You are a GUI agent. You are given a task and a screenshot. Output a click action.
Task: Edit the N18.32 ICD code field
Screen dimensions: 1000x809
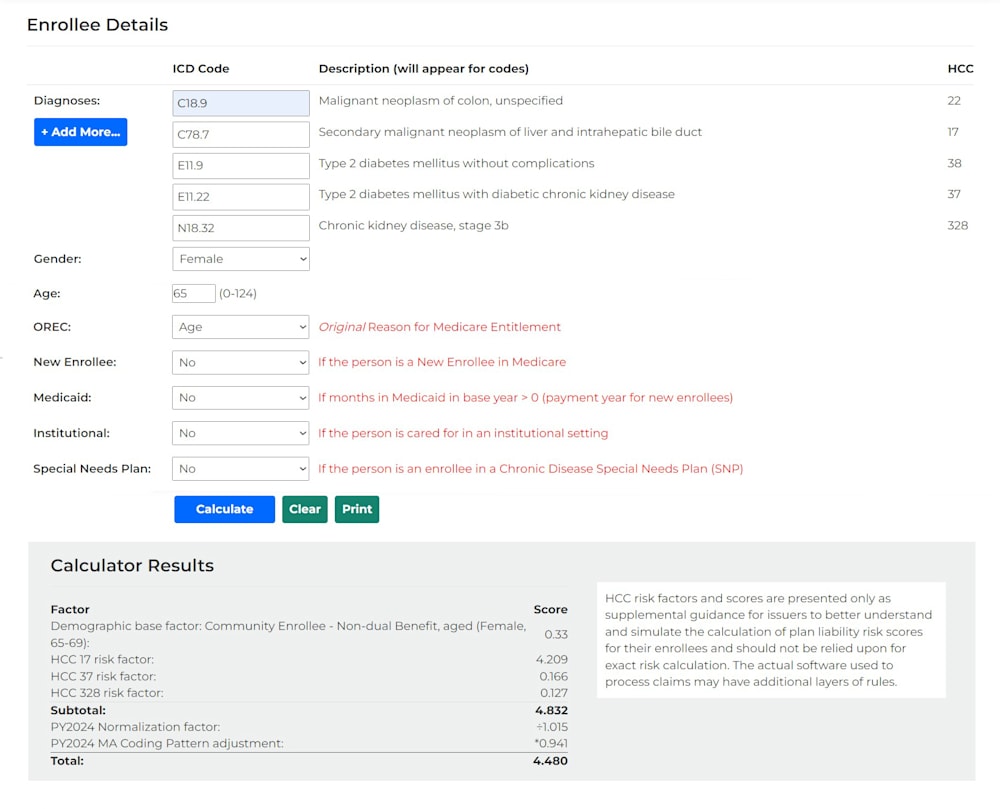click(241, 228)
